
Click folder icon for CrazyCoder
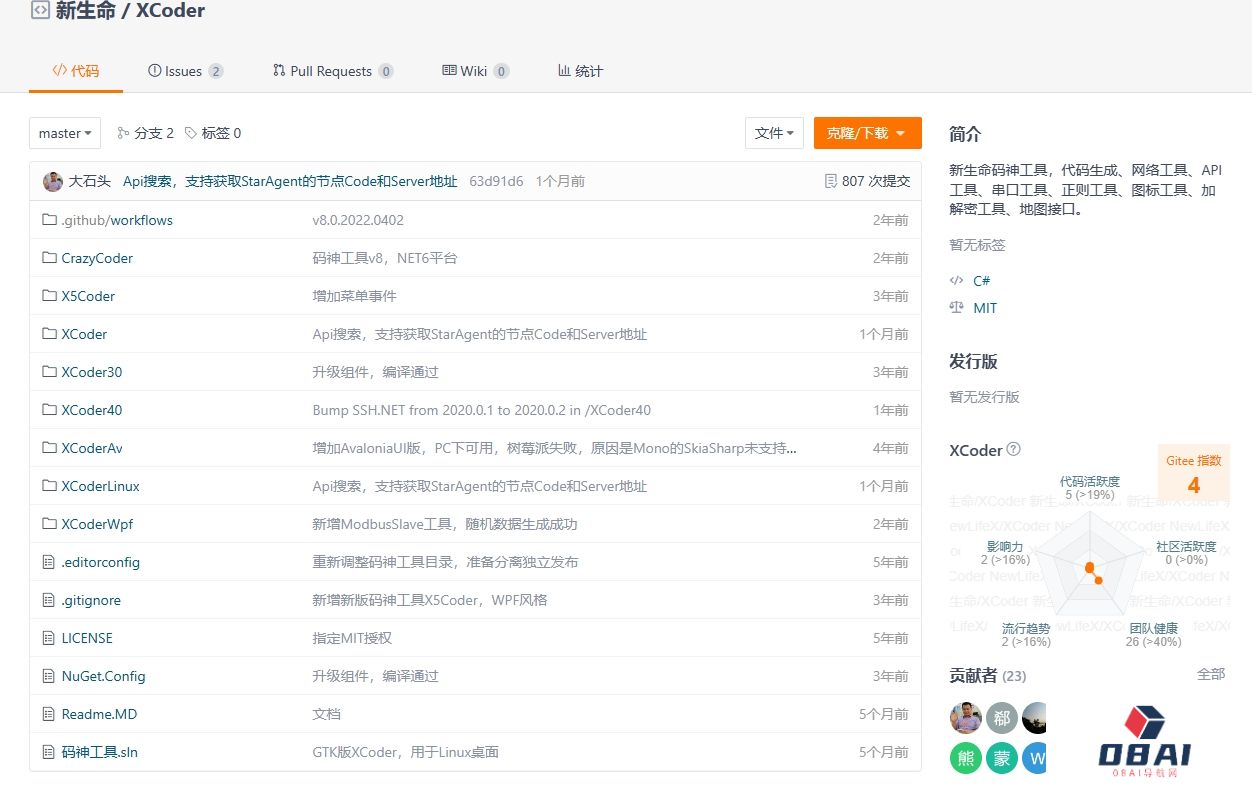49,258
